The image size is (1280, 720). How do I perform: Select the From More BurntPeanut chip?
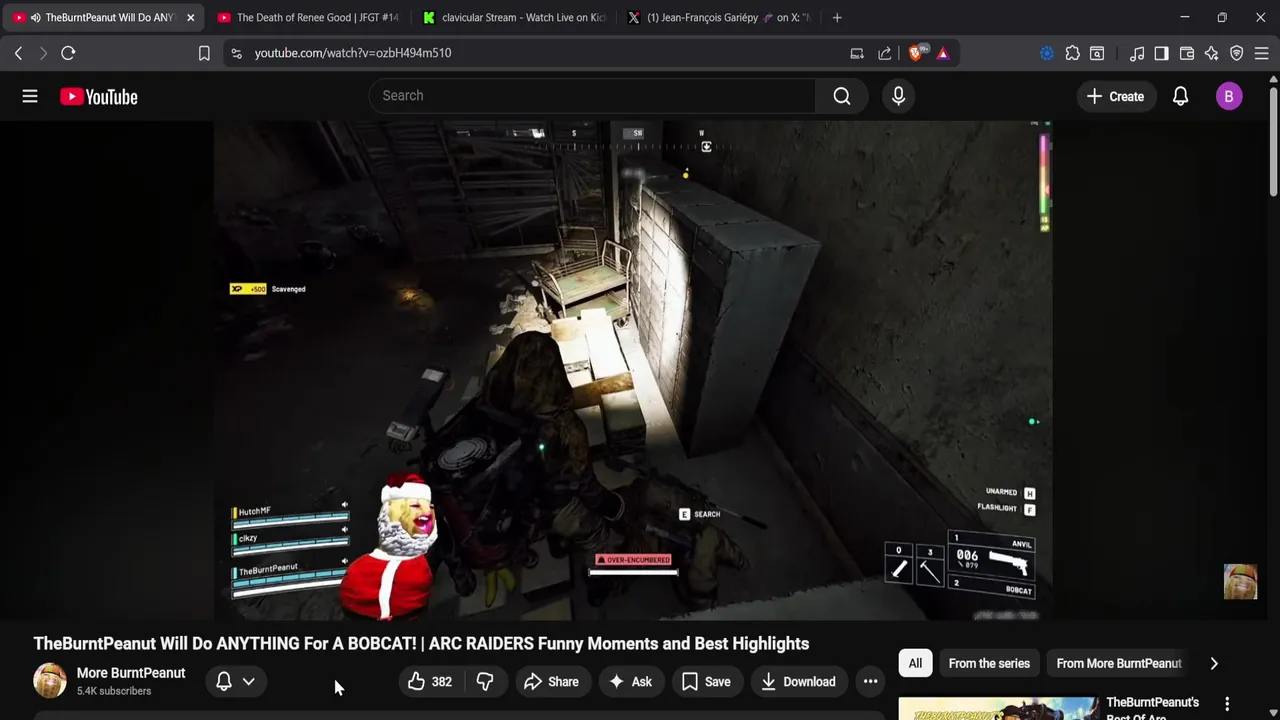(1119, 663)
